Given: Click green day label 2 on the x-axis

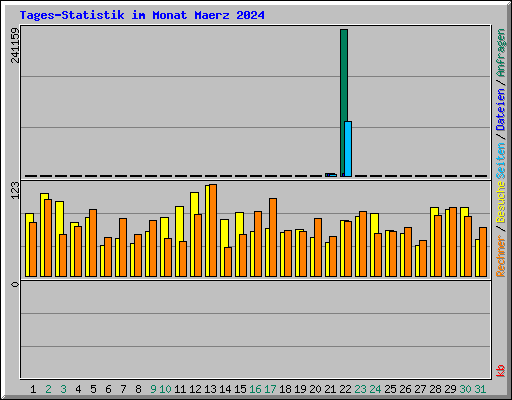Looking at the screenshot, I should tap(48, 389).
